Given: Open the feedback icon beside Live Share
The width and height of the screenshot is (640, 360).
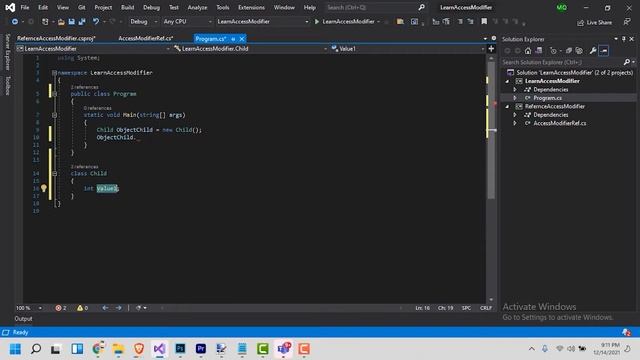Looking at the screenshot, I should tap(627, 22).
